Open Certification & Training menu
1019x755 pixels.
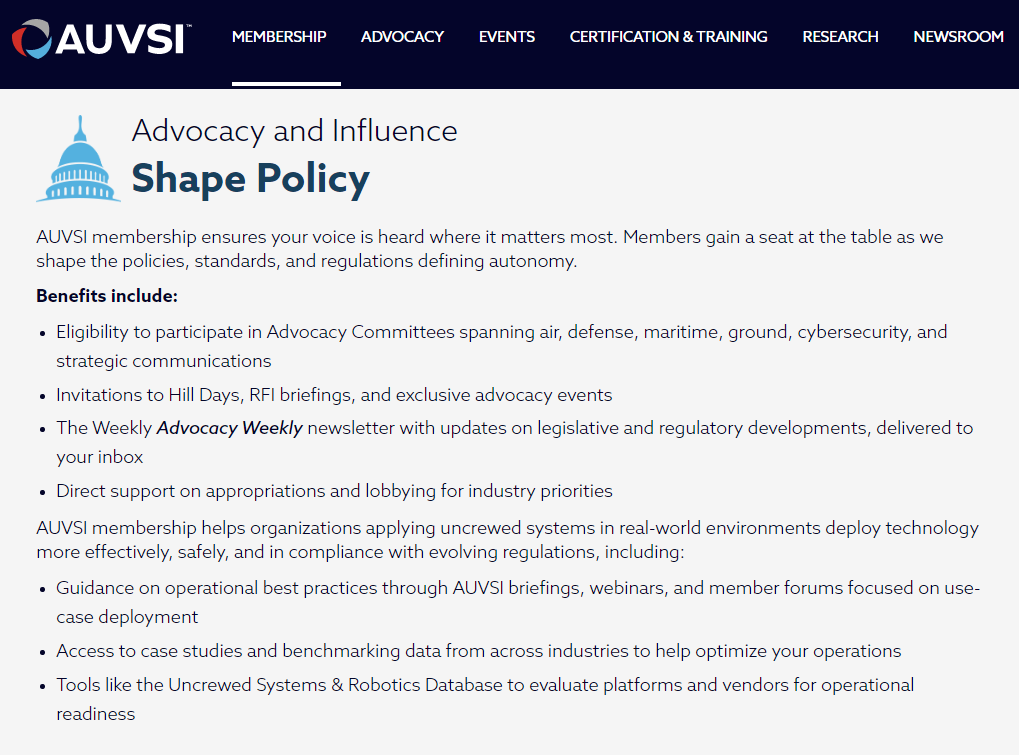click(668, 37)
